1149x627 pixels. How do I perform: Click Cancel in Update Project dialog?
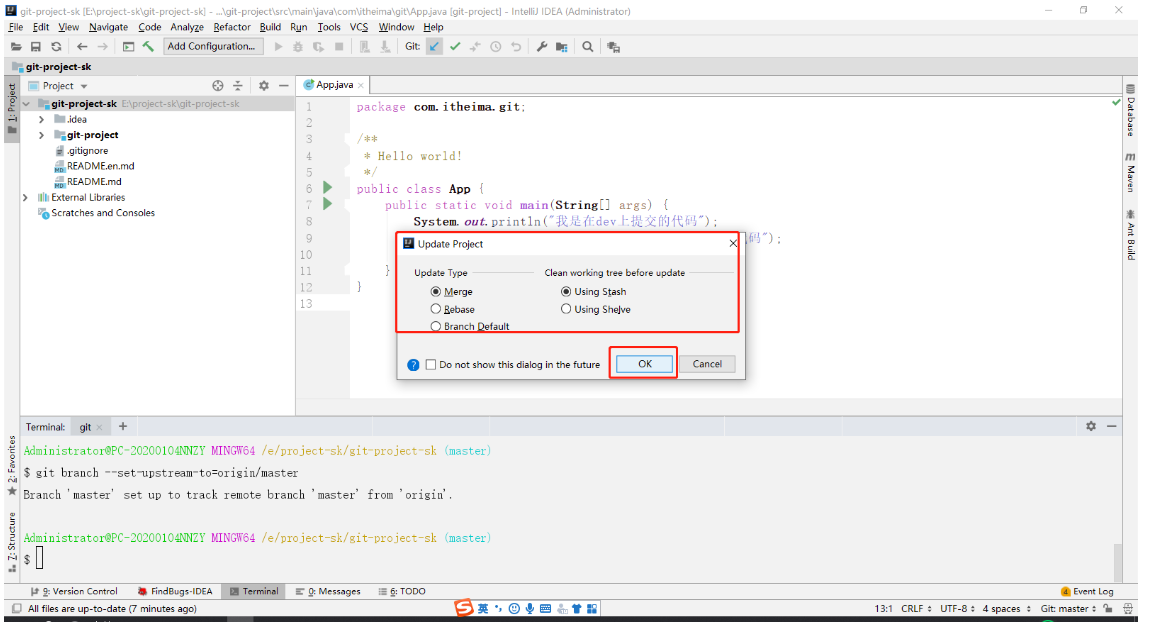click(x=707, y=364)
